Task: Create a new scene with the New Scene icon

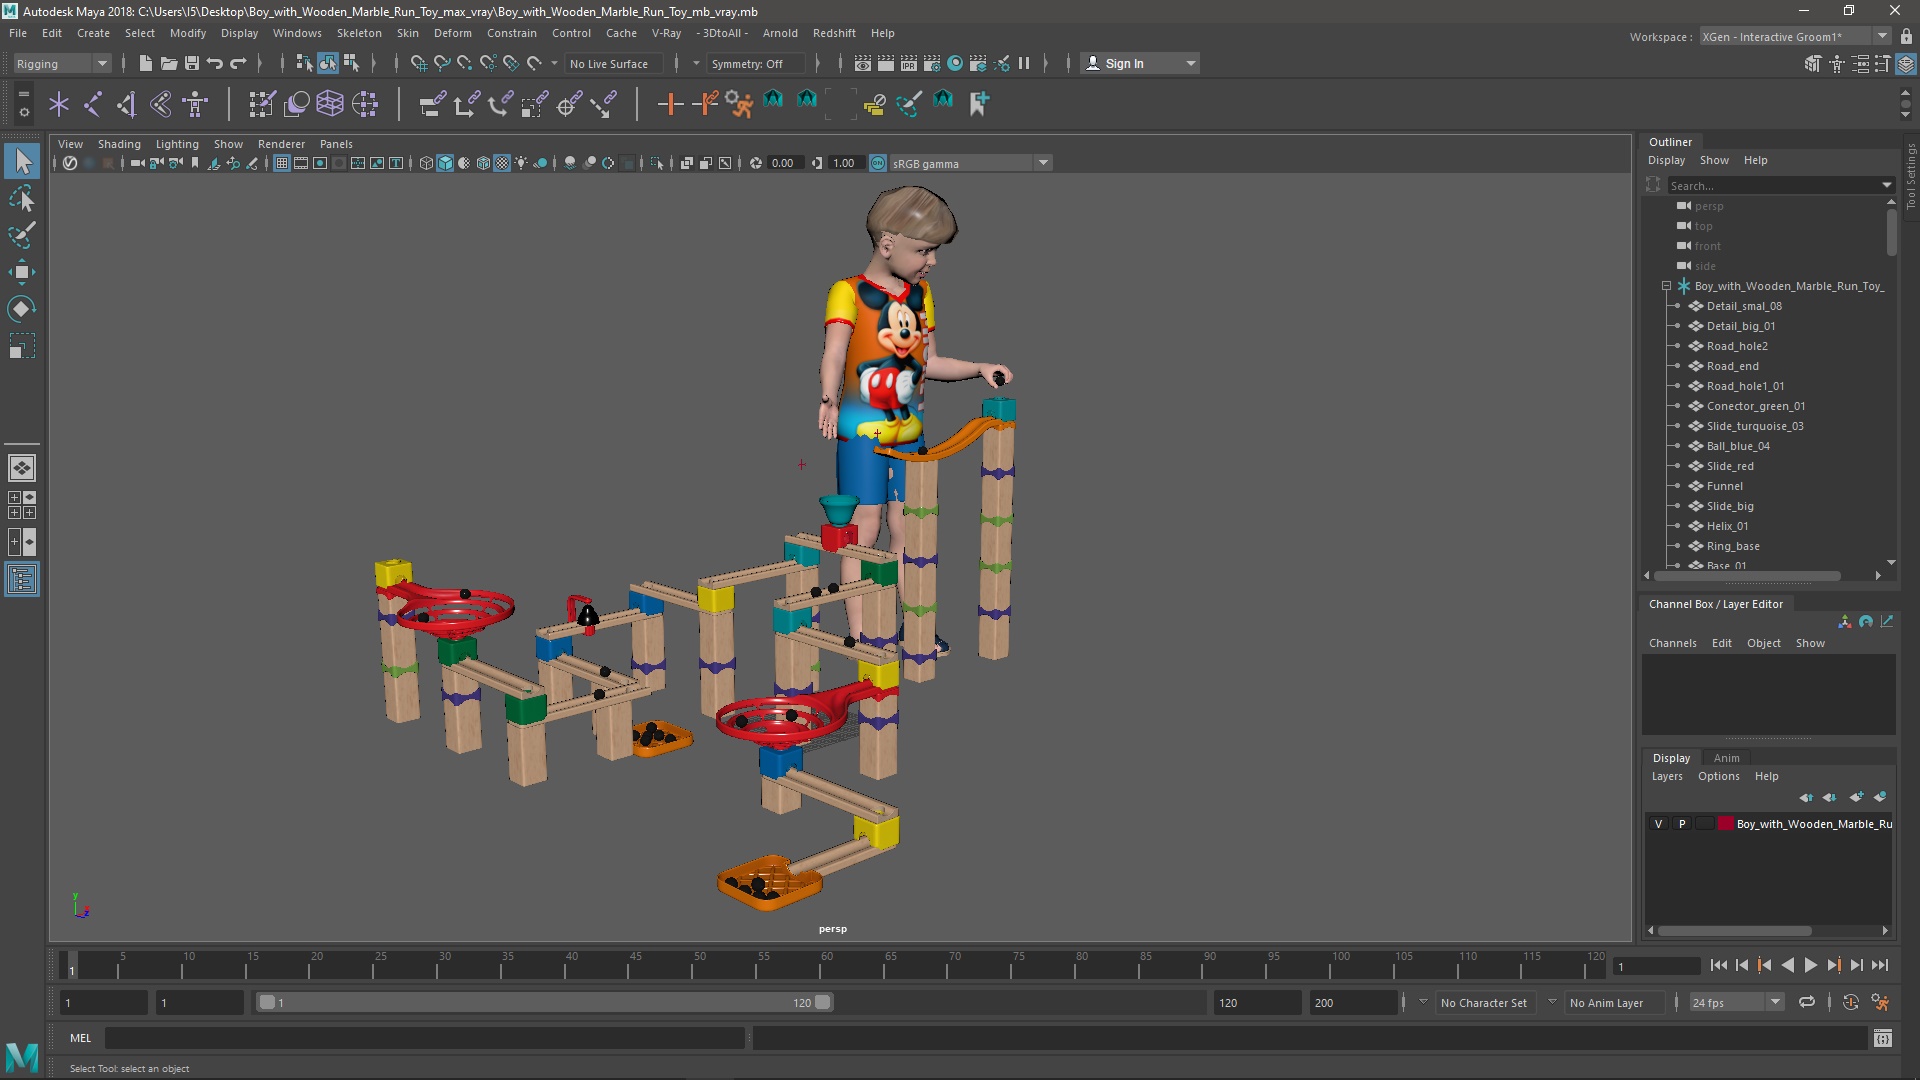Action: coord(146,63)
